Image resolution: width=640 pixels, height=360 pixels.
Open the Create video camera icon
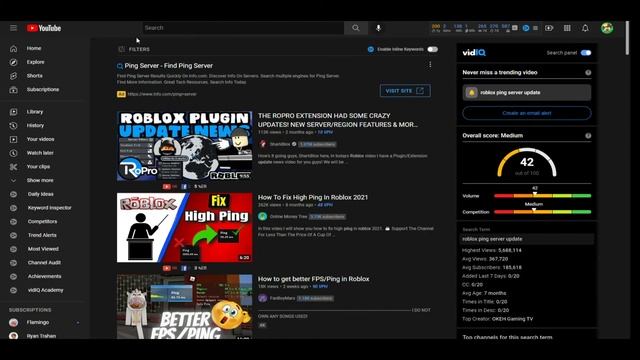point(549,28)
